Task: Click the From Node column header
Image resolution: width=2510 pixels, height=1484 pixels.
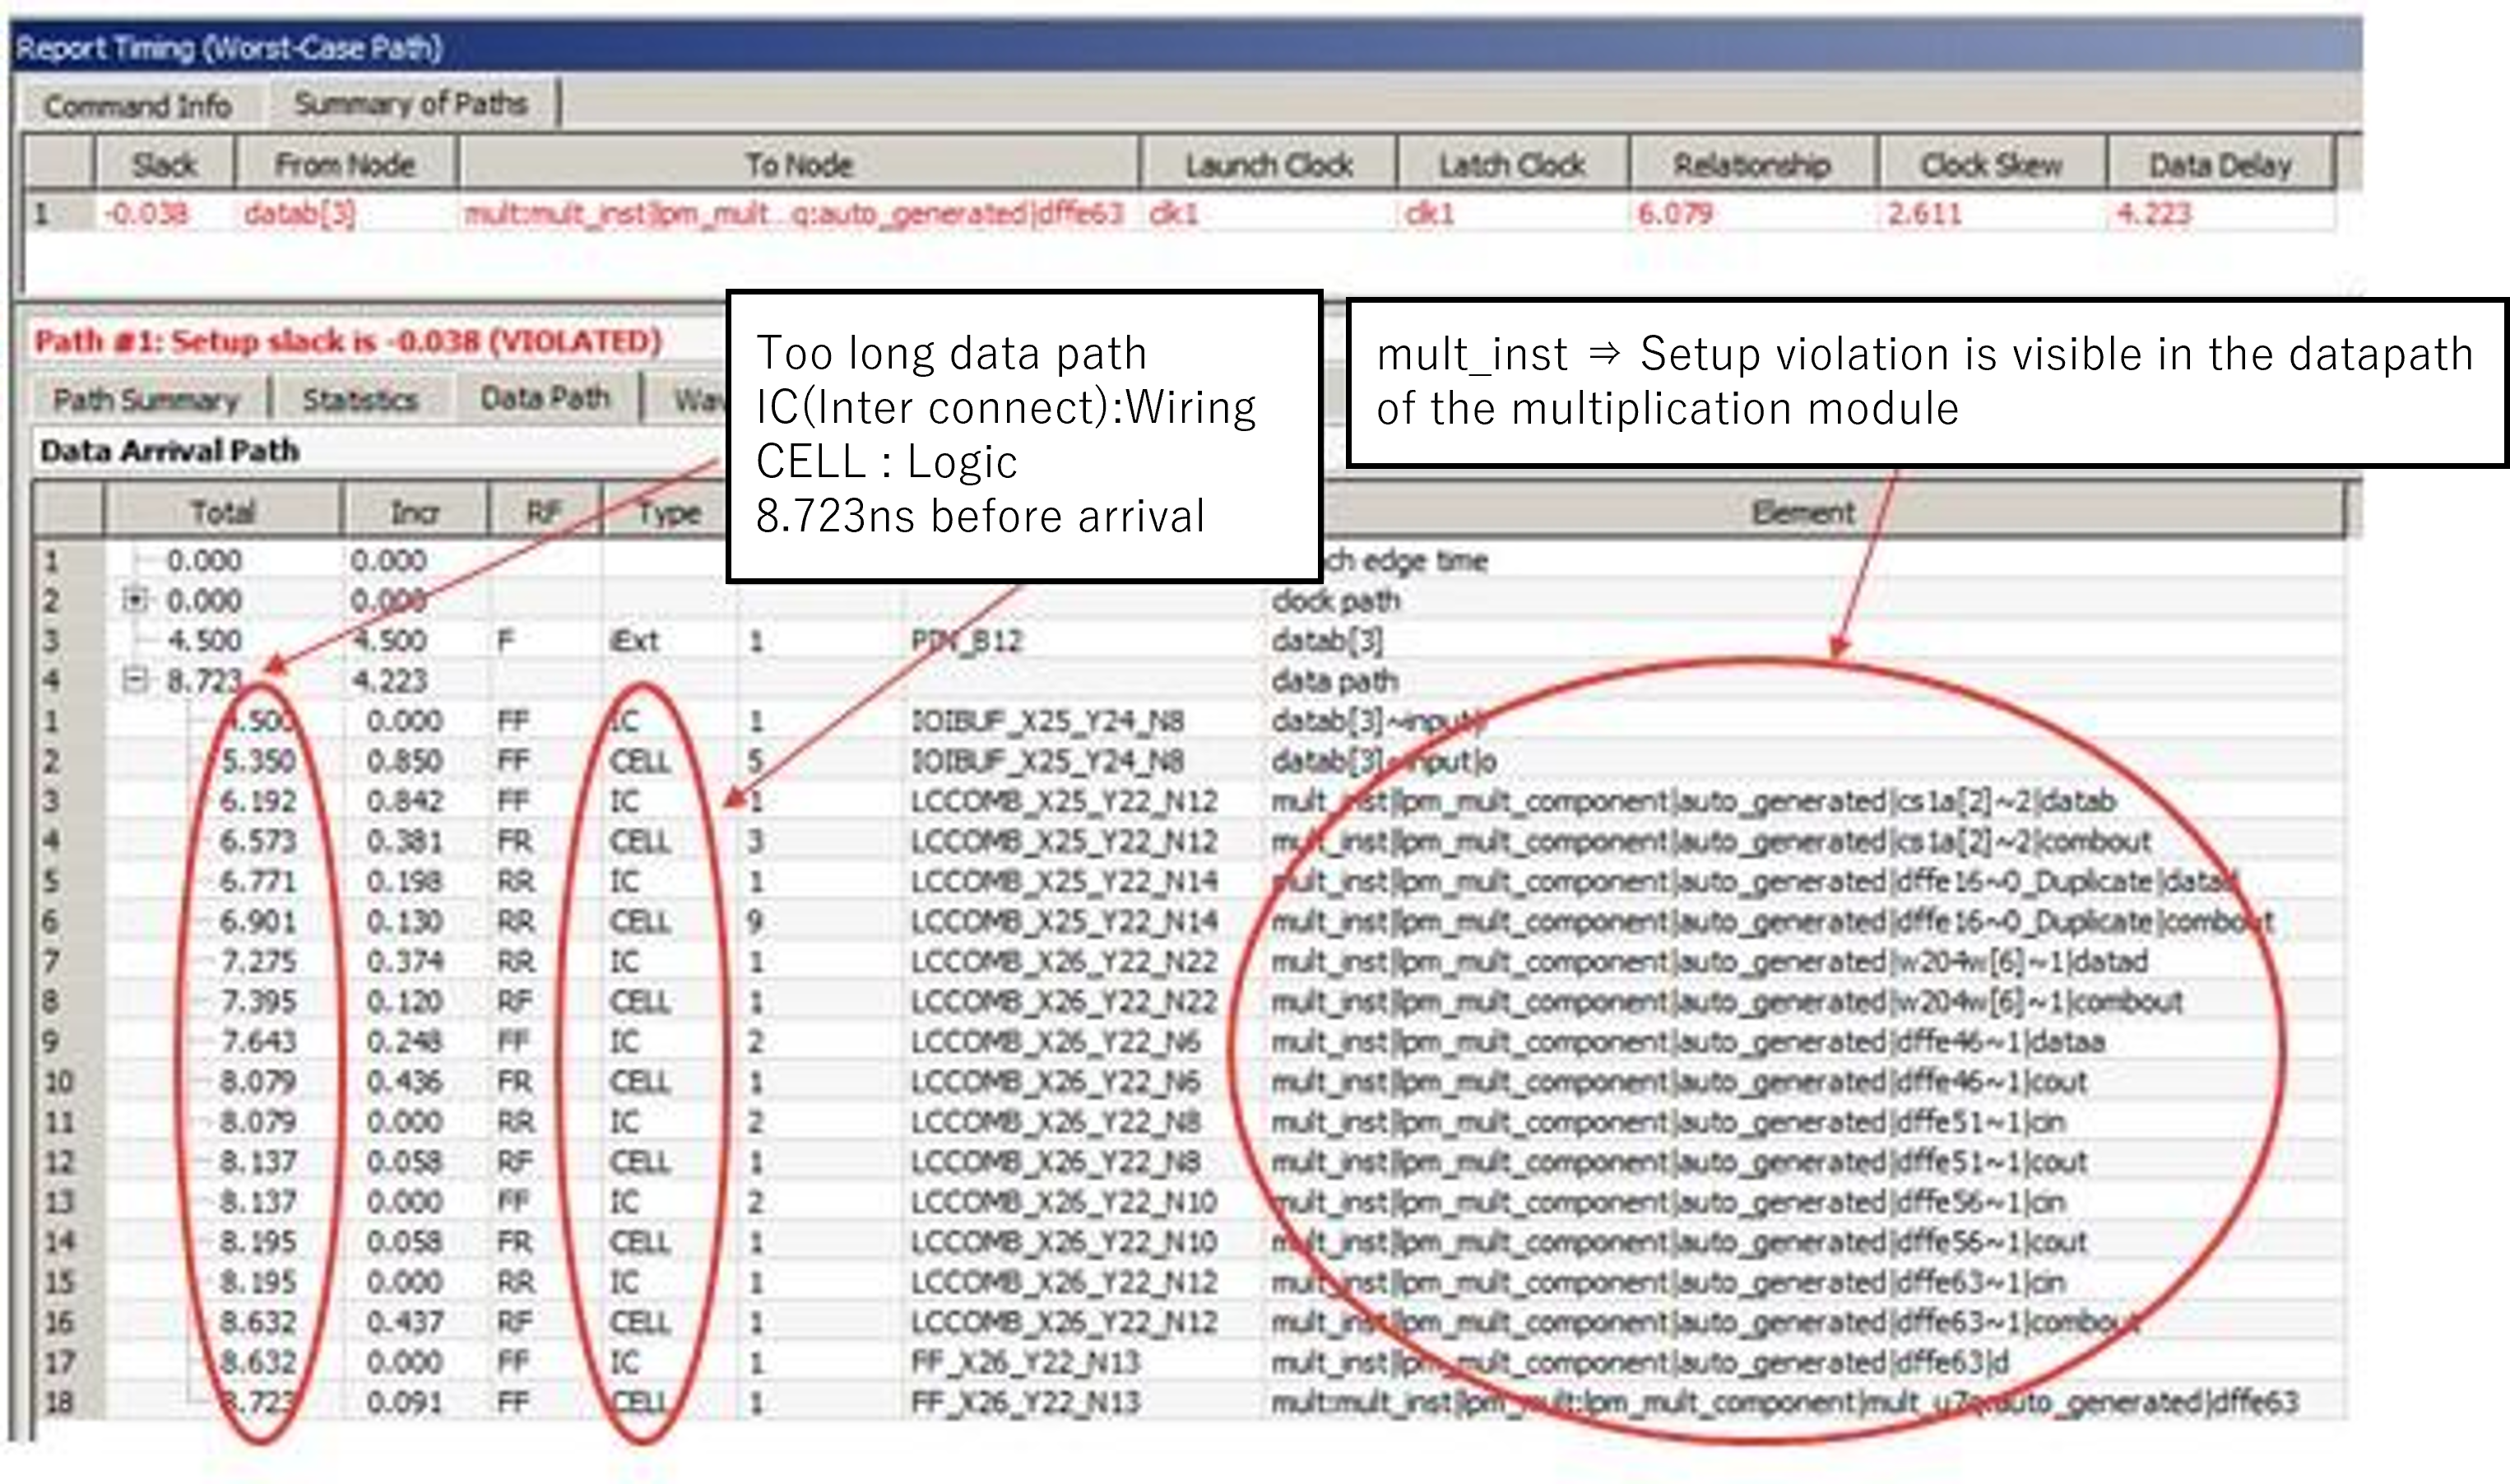Action: tap(345, 164)
